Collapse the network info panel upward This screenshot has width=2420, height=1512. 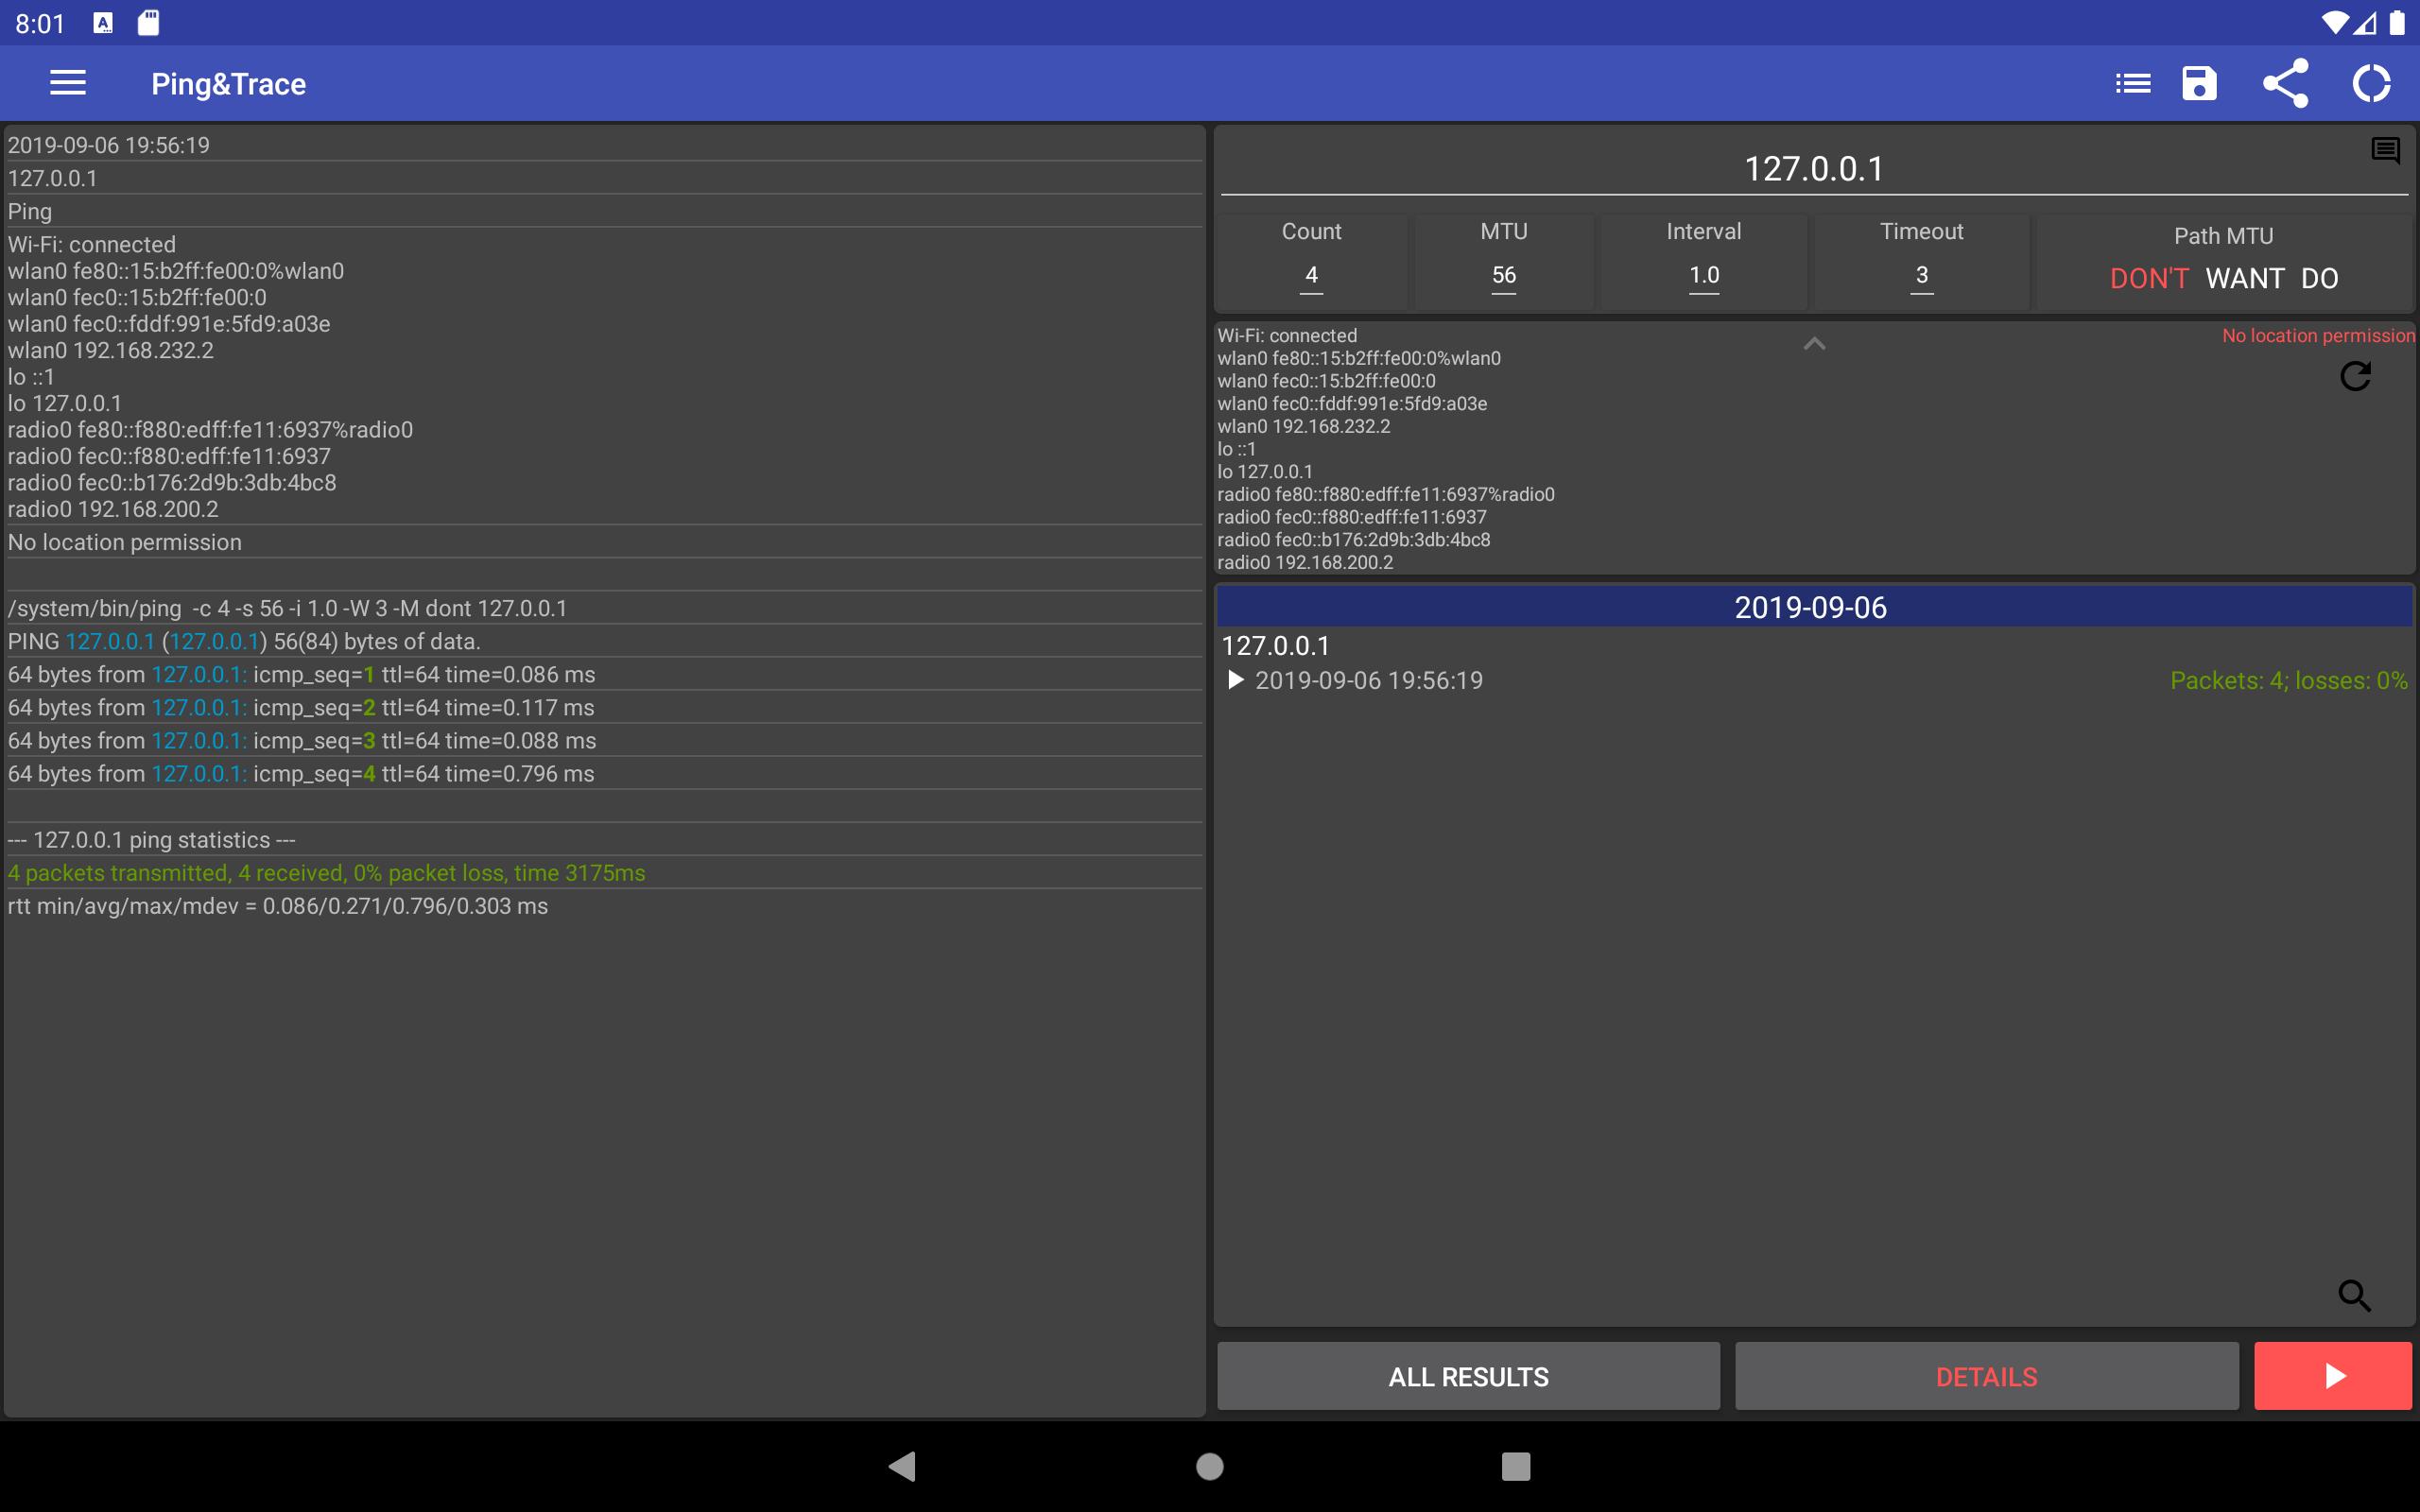click(1814, 343)
